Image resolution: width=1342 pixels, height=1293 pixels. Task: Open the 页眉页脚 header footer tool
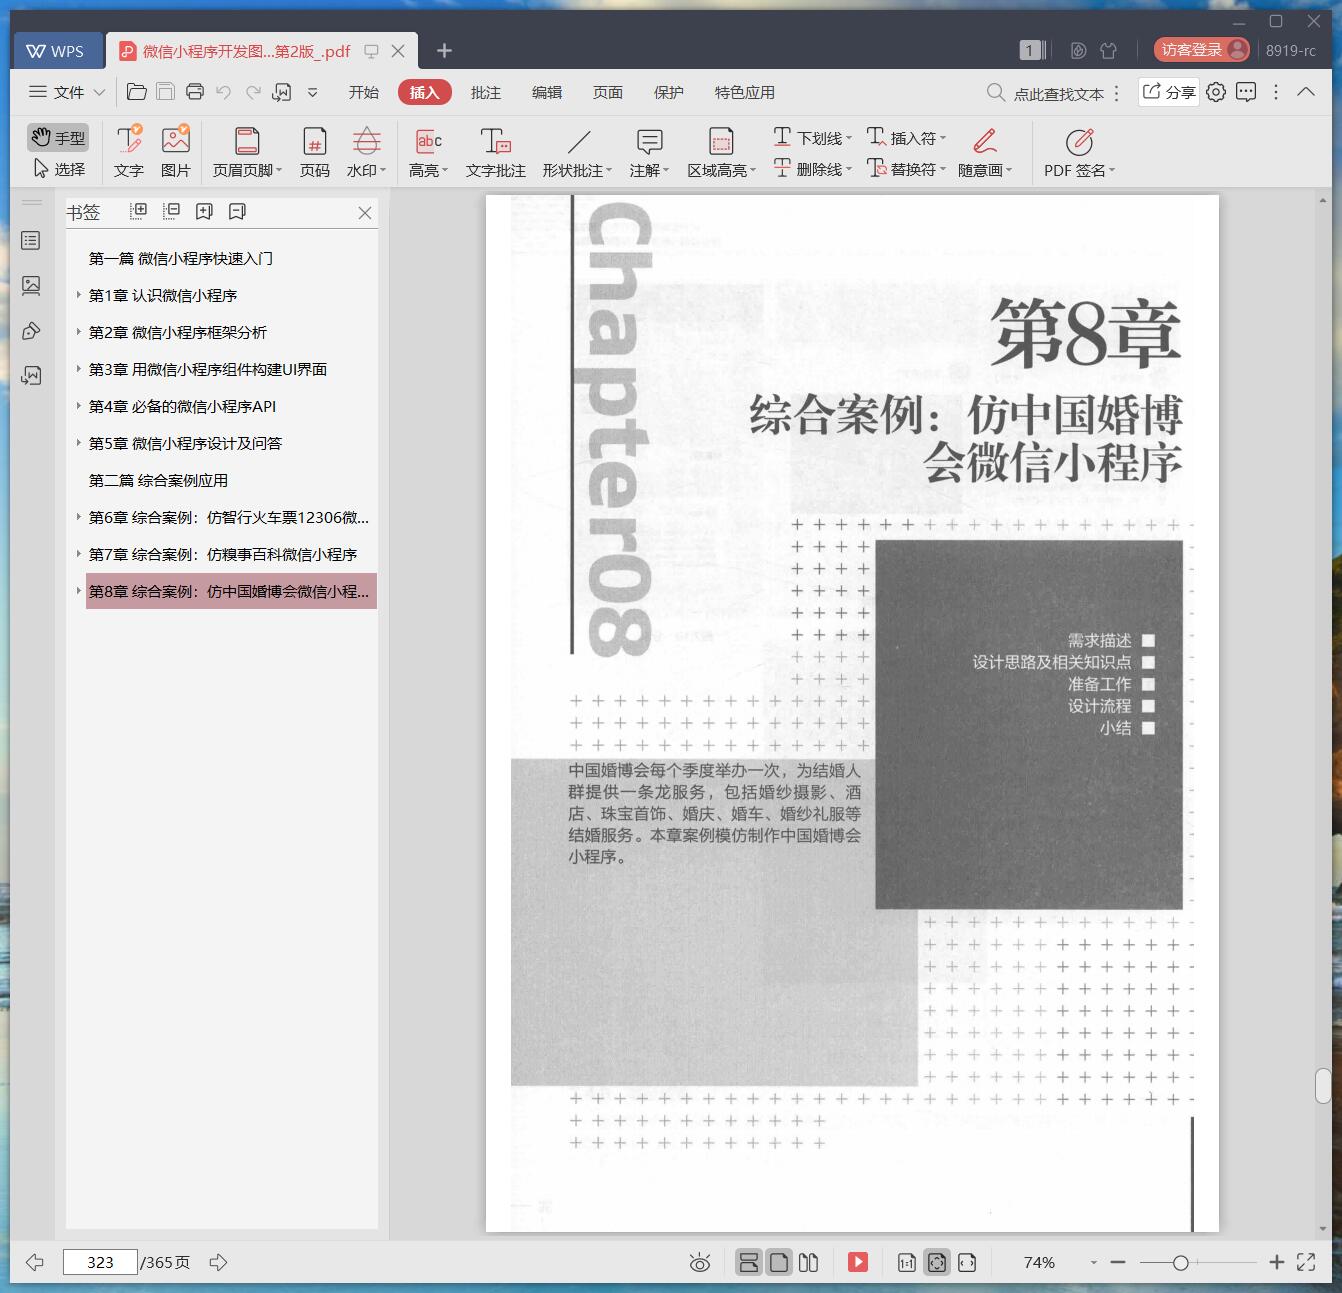[x=247, y=152]
